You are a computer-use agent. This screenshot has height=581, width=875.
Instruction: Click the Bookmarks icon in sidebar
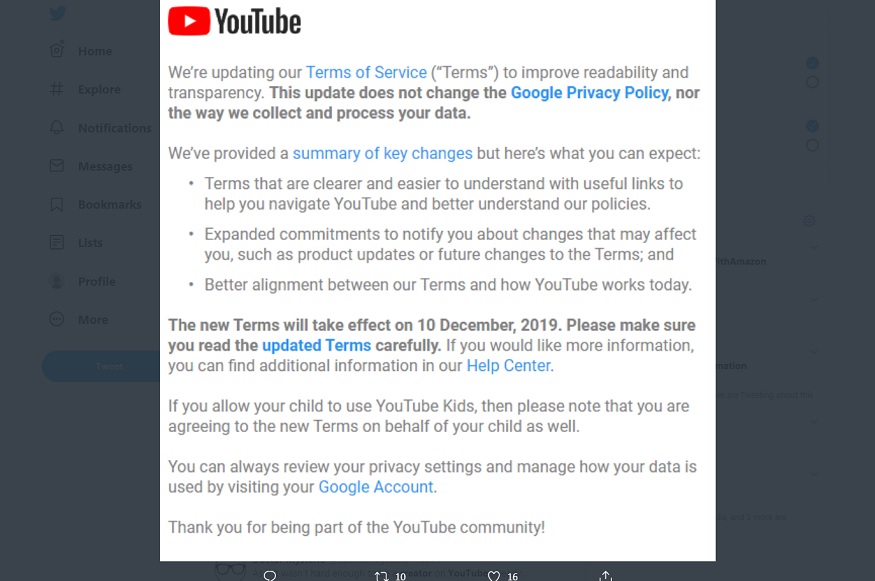click(57, 205)
